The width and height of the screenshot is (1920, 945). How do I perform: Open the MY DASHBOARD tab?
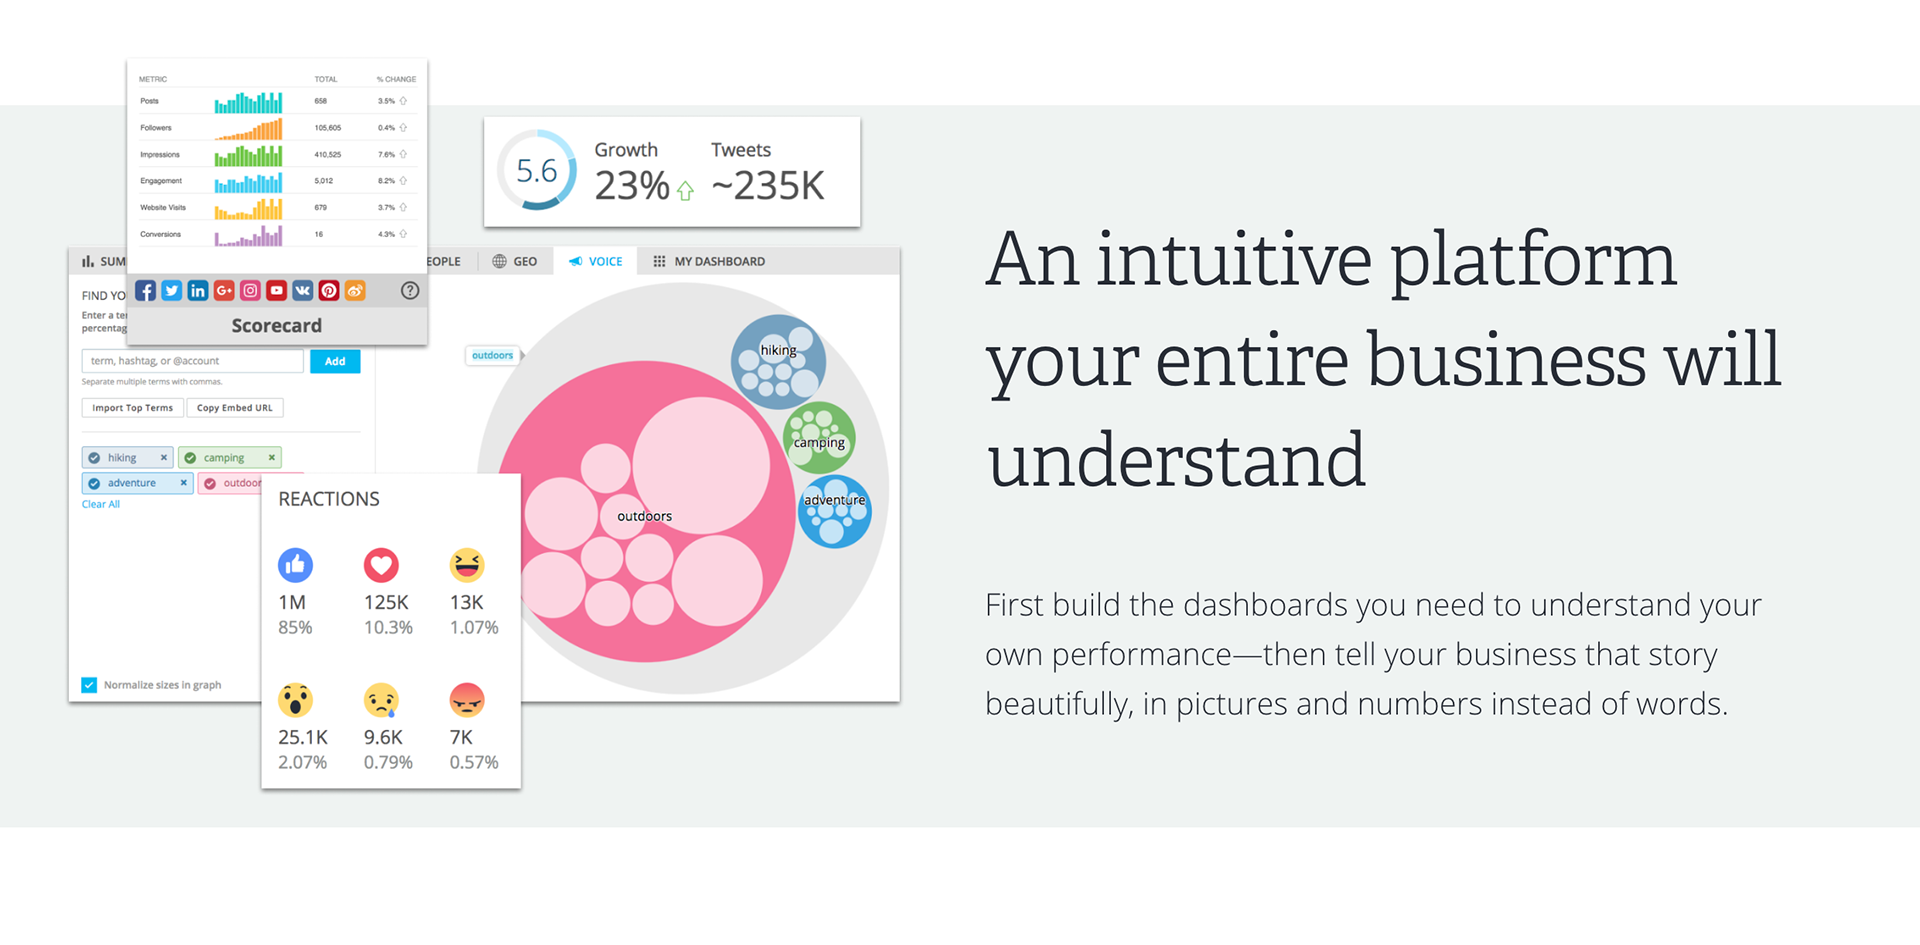point(709,262)
